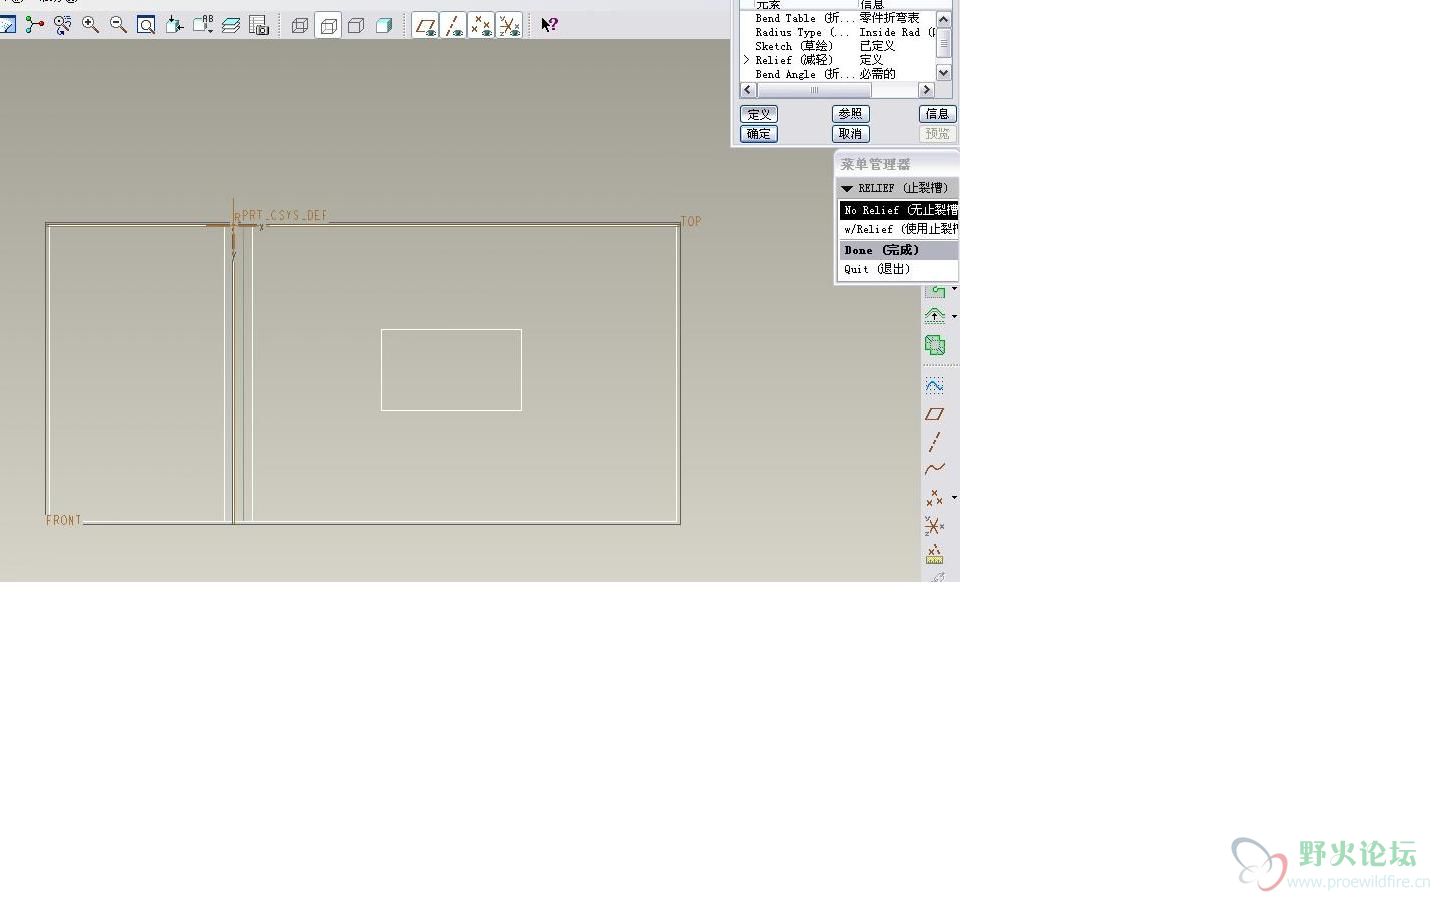Screen dimensions: 1440x900
Task: Open the saved view list
Action: [x=203, y=25]
